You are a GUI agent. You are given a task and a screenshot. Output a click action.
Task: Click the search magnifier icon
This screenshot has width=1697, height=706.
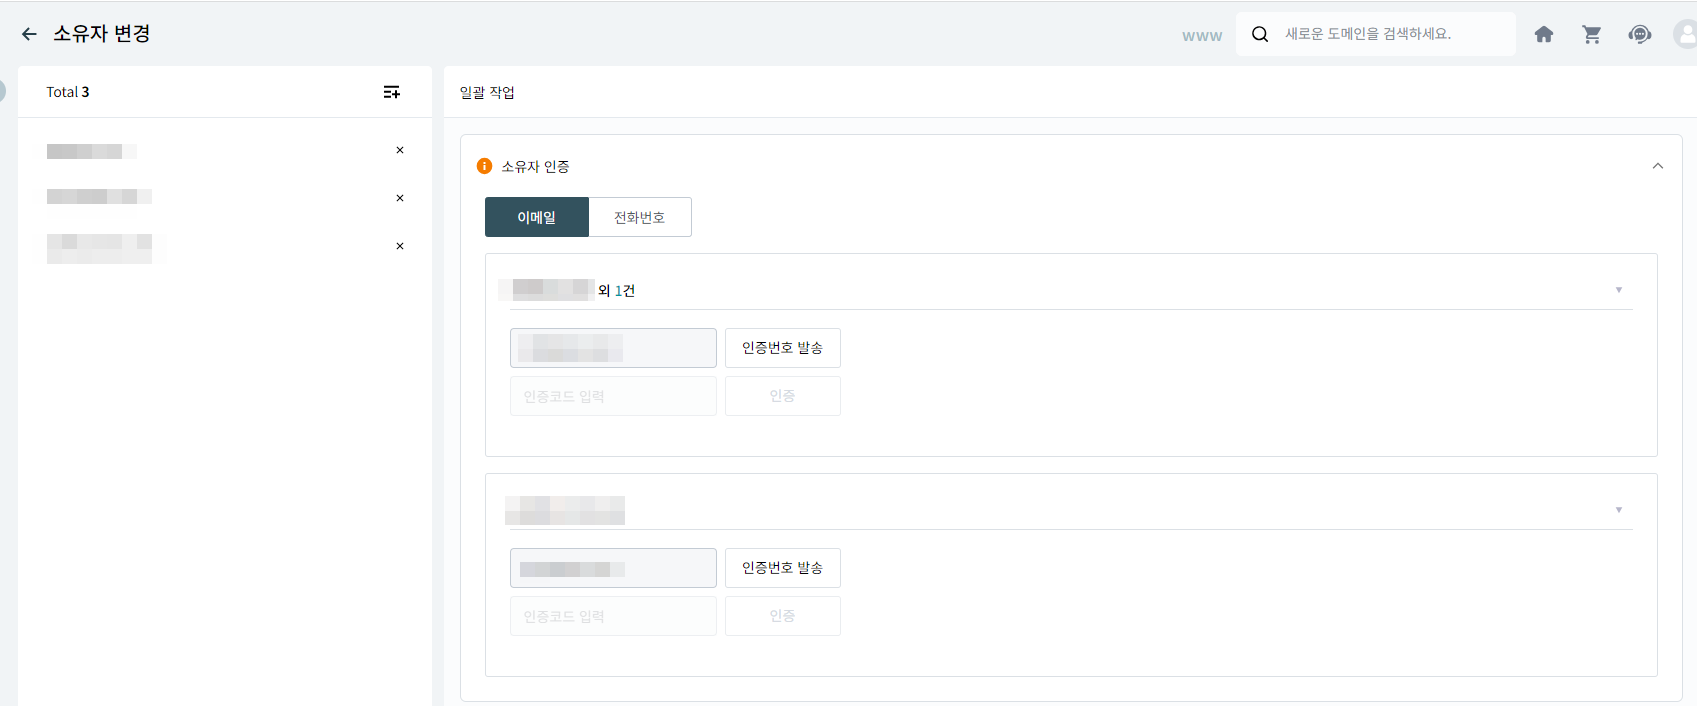(x=1260, y=34)
